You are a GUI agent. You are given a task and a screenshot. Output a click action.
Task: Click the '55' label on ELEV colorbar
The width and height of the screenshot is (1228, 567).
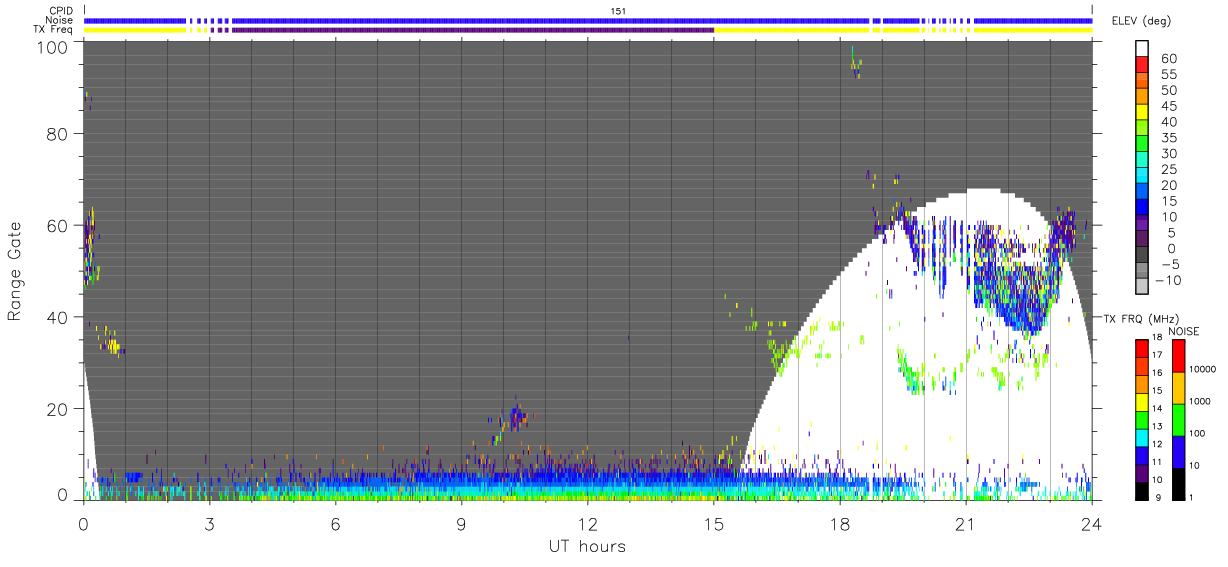[x=1167, y=75]
